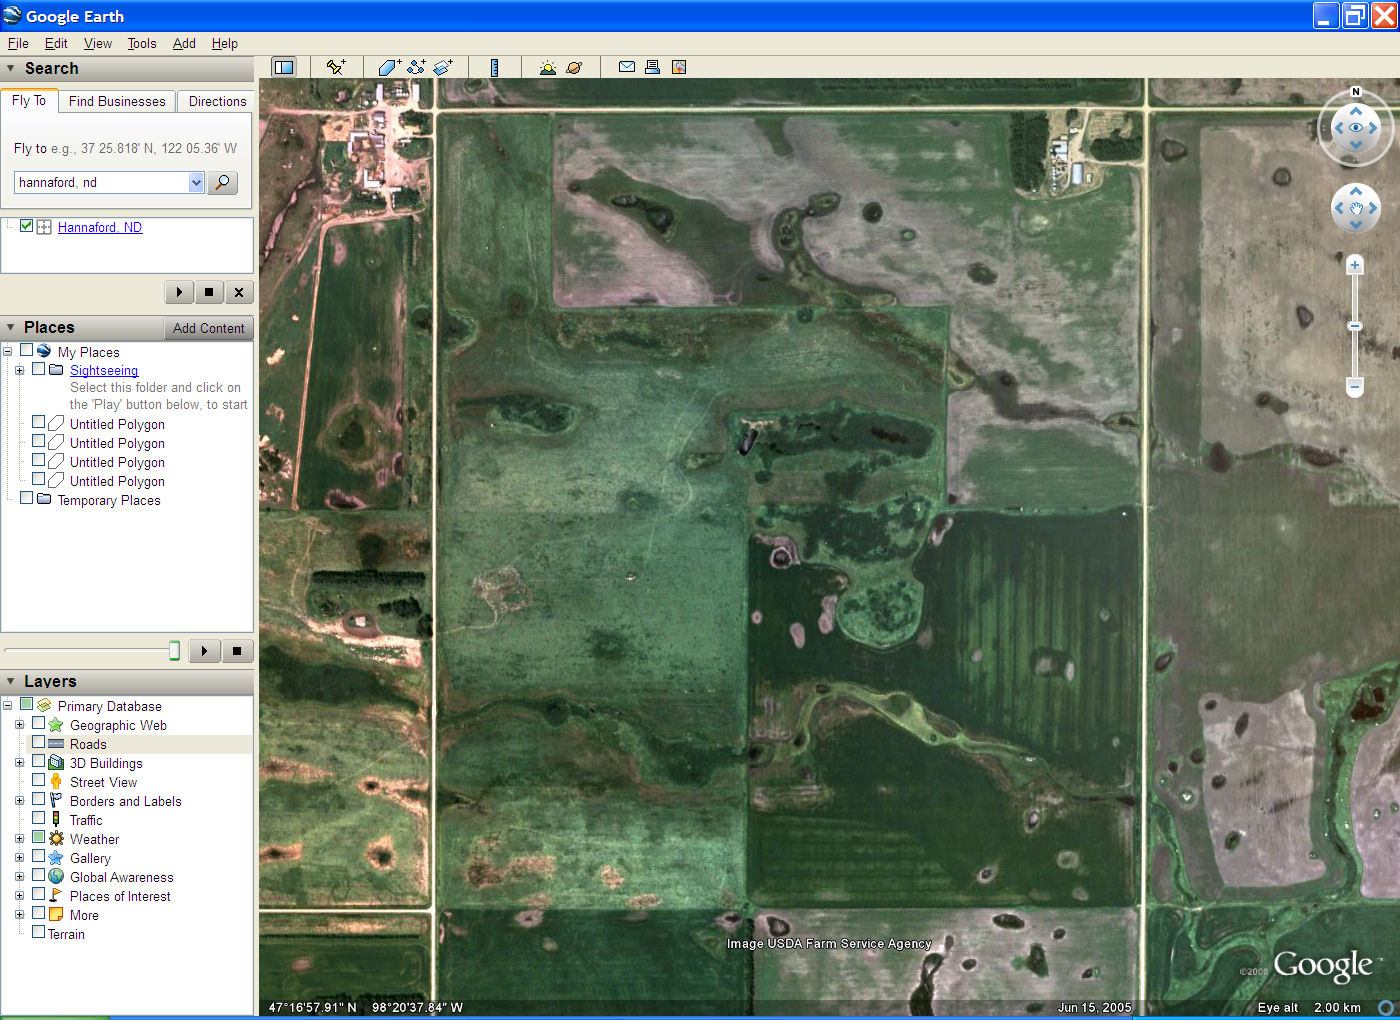Image resolution: width=1400 pixels, height=1020 pixels.
Task: Enable the Roads layer checkbox
Action: point(39,743)
